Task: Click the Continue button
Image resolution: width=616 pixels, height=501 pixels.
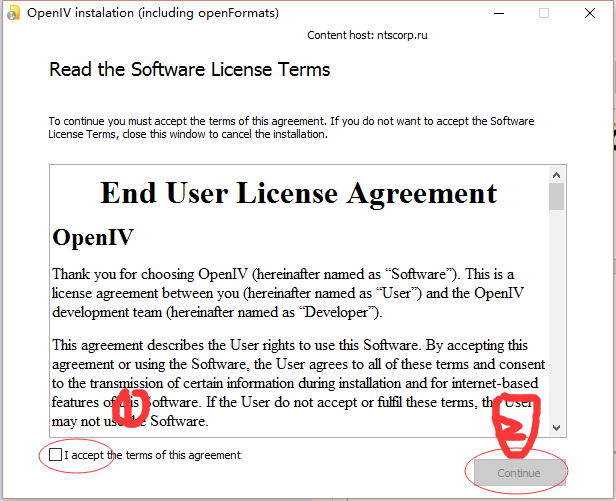Action: point(519,473)
